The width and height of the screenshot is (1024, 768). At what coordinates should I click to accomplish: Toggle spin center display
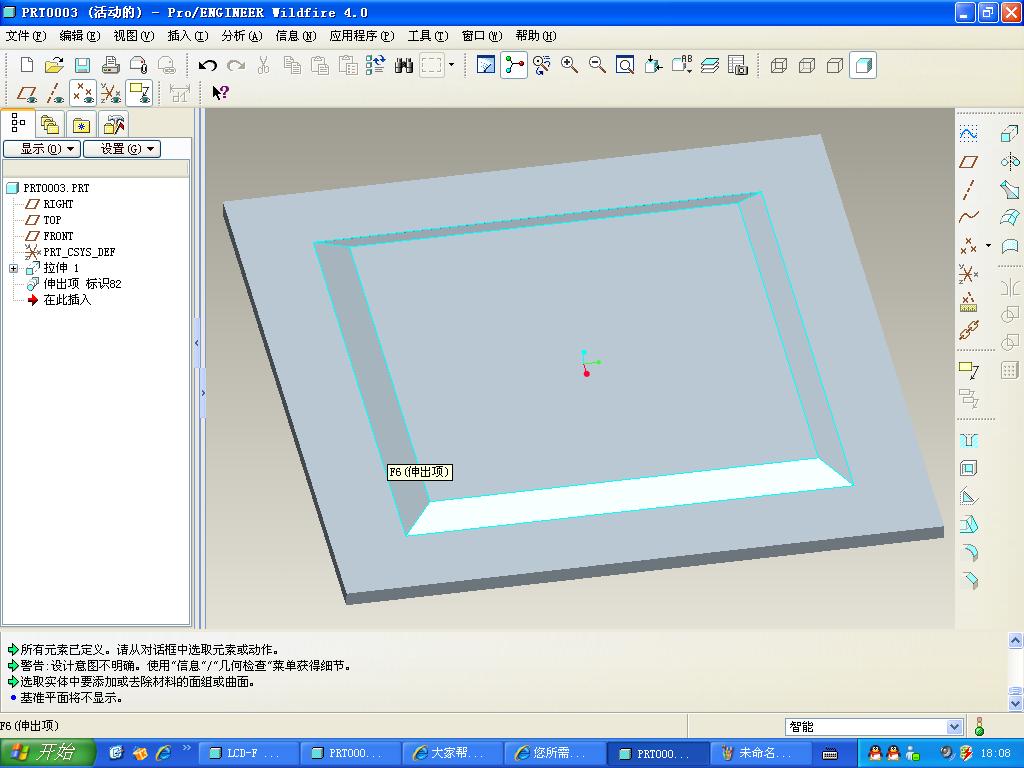[514, 65]
